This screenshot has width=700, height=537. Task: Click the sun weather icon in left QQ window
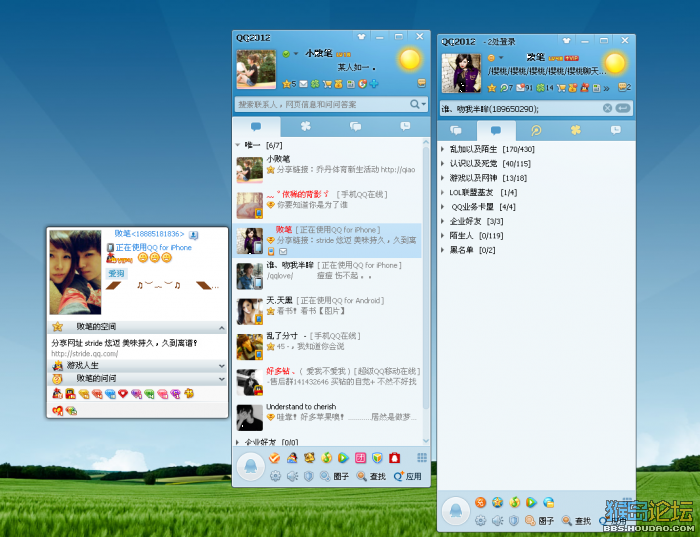pyautogui.click(x=410, y=60)
